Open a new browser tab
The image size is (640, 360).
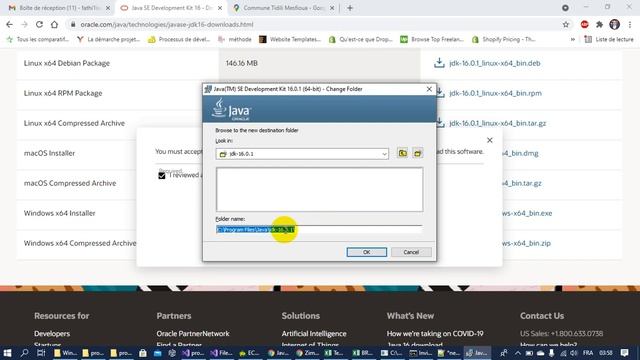tap(350, 8)
